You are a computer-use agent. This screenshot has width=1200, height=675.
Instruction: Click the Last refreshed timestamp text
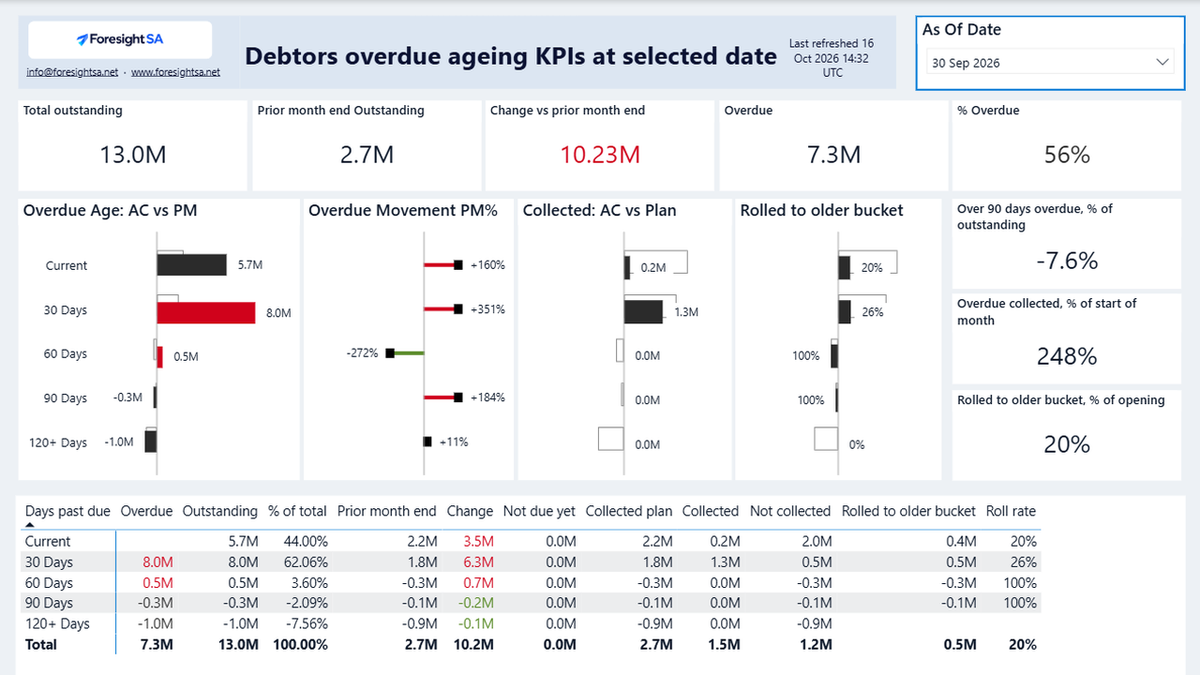click(x=831, y=58)
